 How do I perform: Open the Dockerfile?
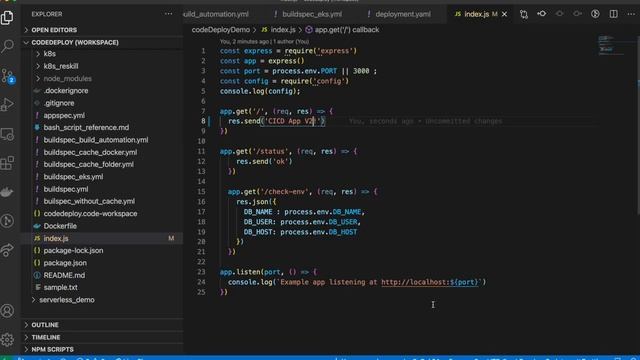(60, 226)
